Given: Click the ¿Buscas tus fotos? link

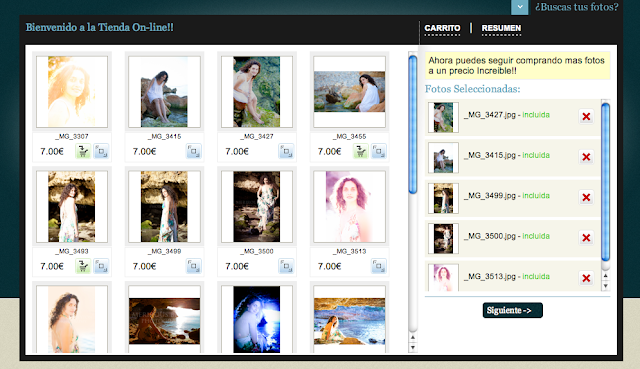Looking at the screenshot, I should click(x=576, y=7).
